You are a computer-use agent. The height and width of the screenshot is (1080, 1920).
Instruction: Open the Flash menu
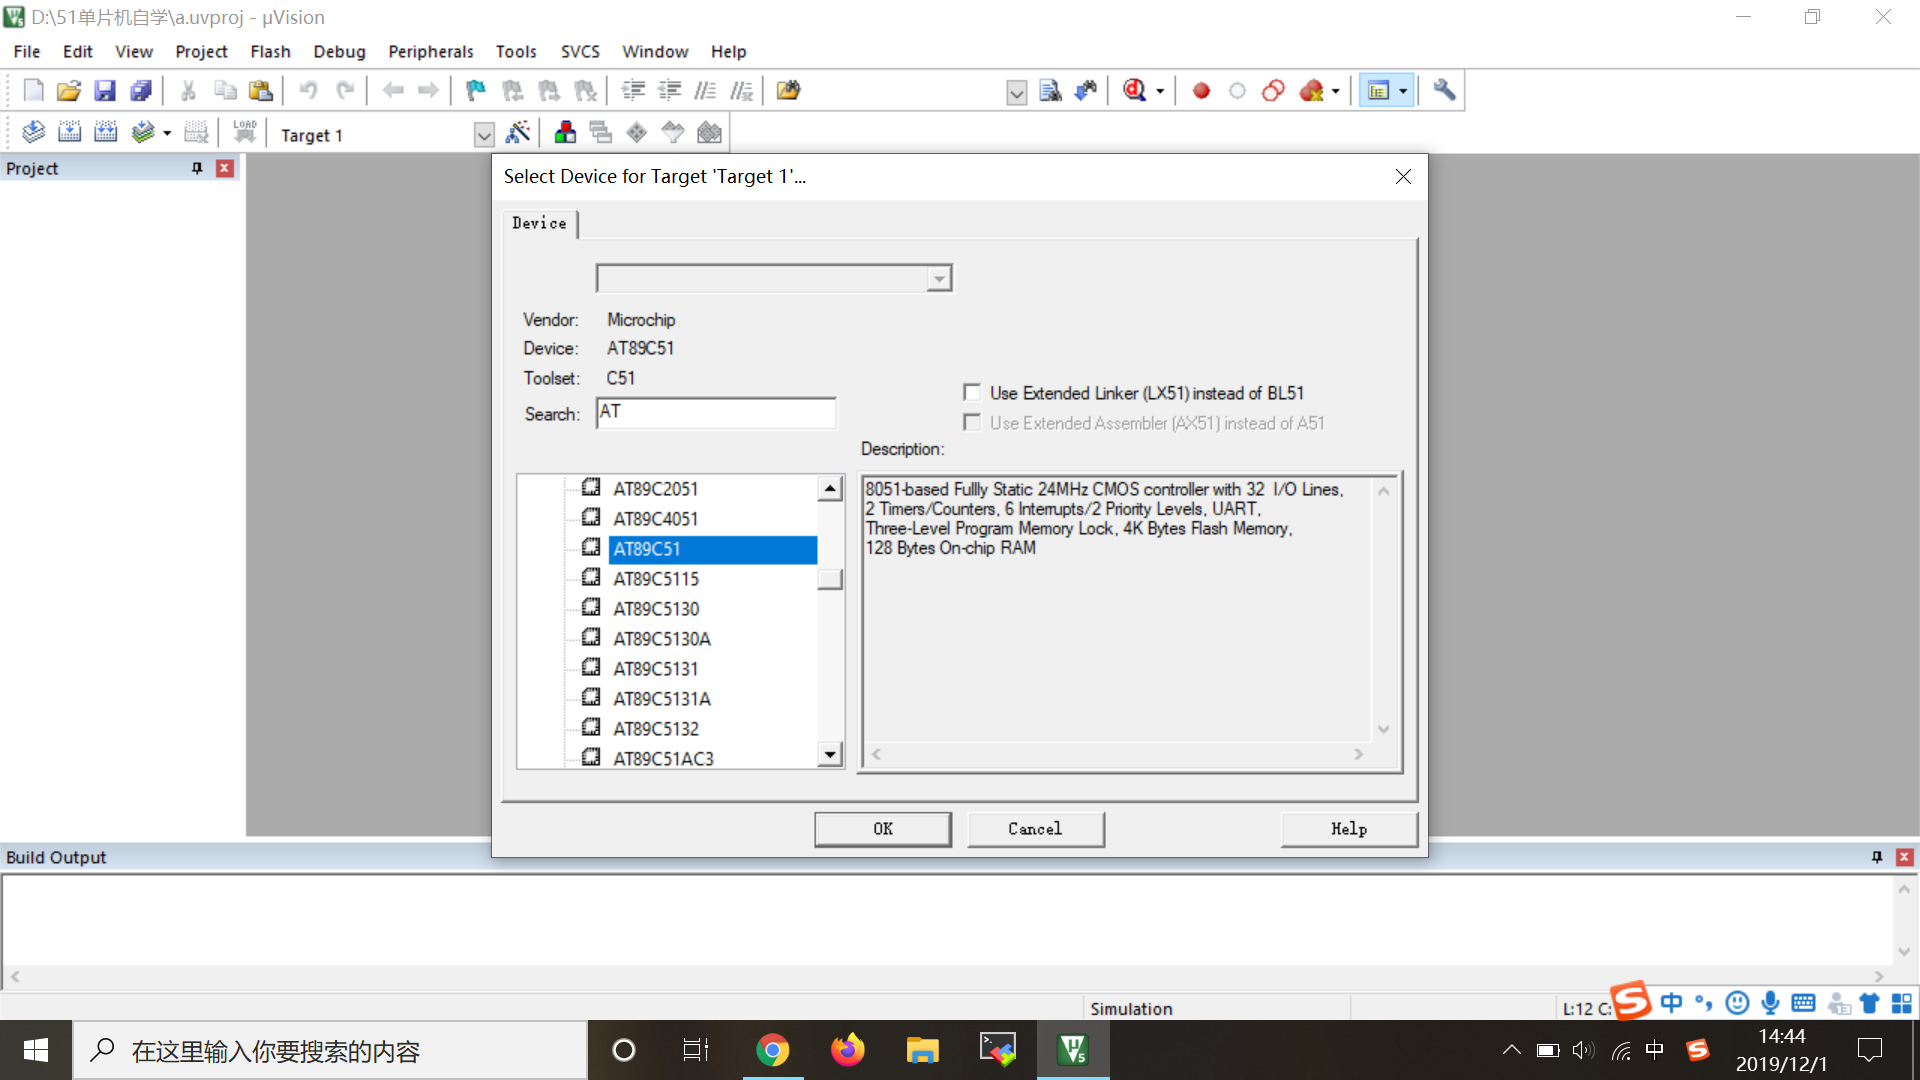pos(270,51)
